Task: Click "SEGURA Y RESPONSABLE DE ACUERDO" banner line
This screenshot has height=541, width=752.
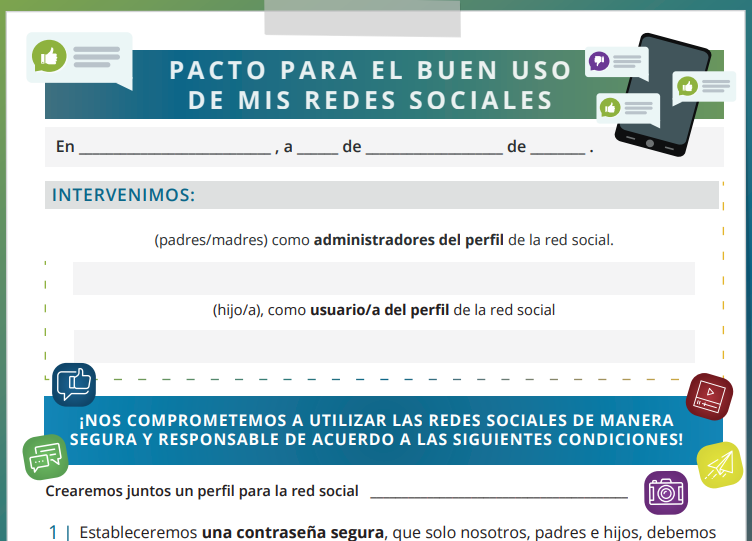Action: click(x=376, y=439)
